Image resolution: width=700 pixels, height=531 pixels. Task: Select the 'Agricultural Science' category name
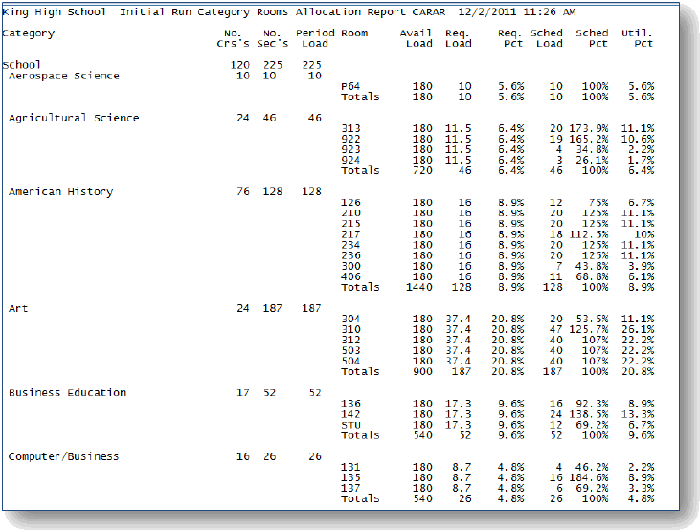pyautogui.click(x=74, y=118)
